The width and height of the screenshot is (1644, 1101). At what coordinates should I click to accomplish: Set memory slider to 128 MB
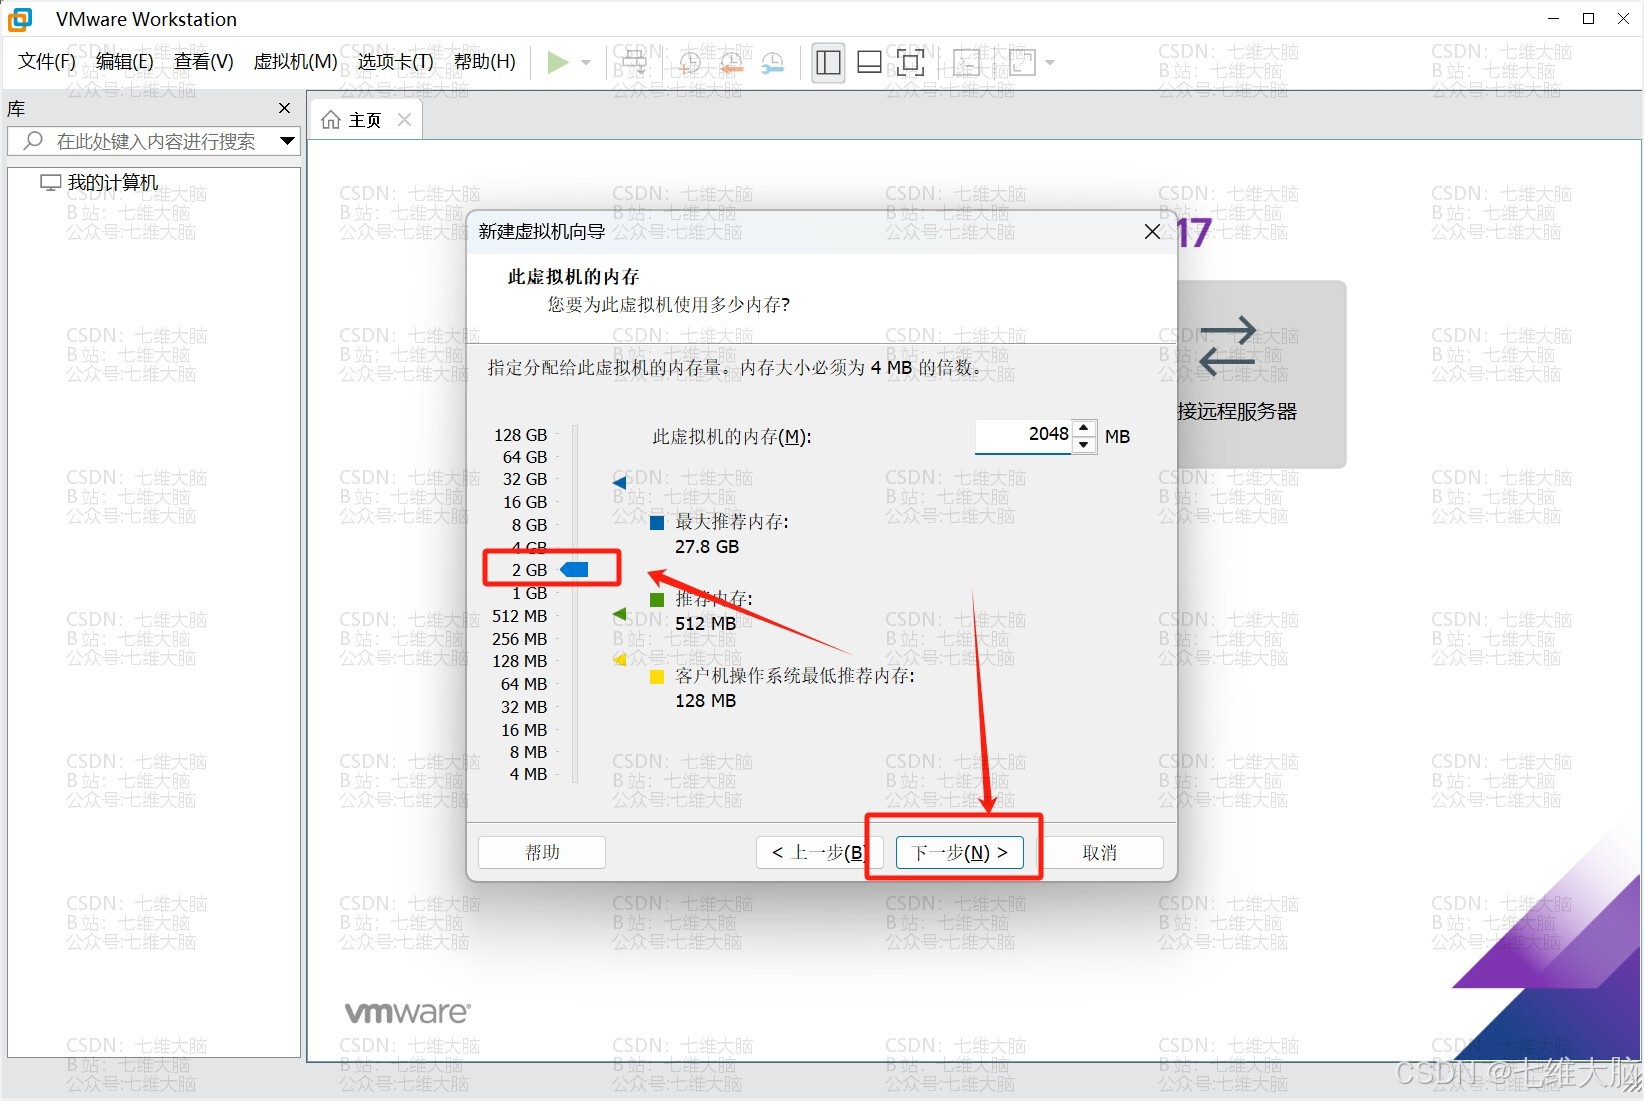click(520, 661)
